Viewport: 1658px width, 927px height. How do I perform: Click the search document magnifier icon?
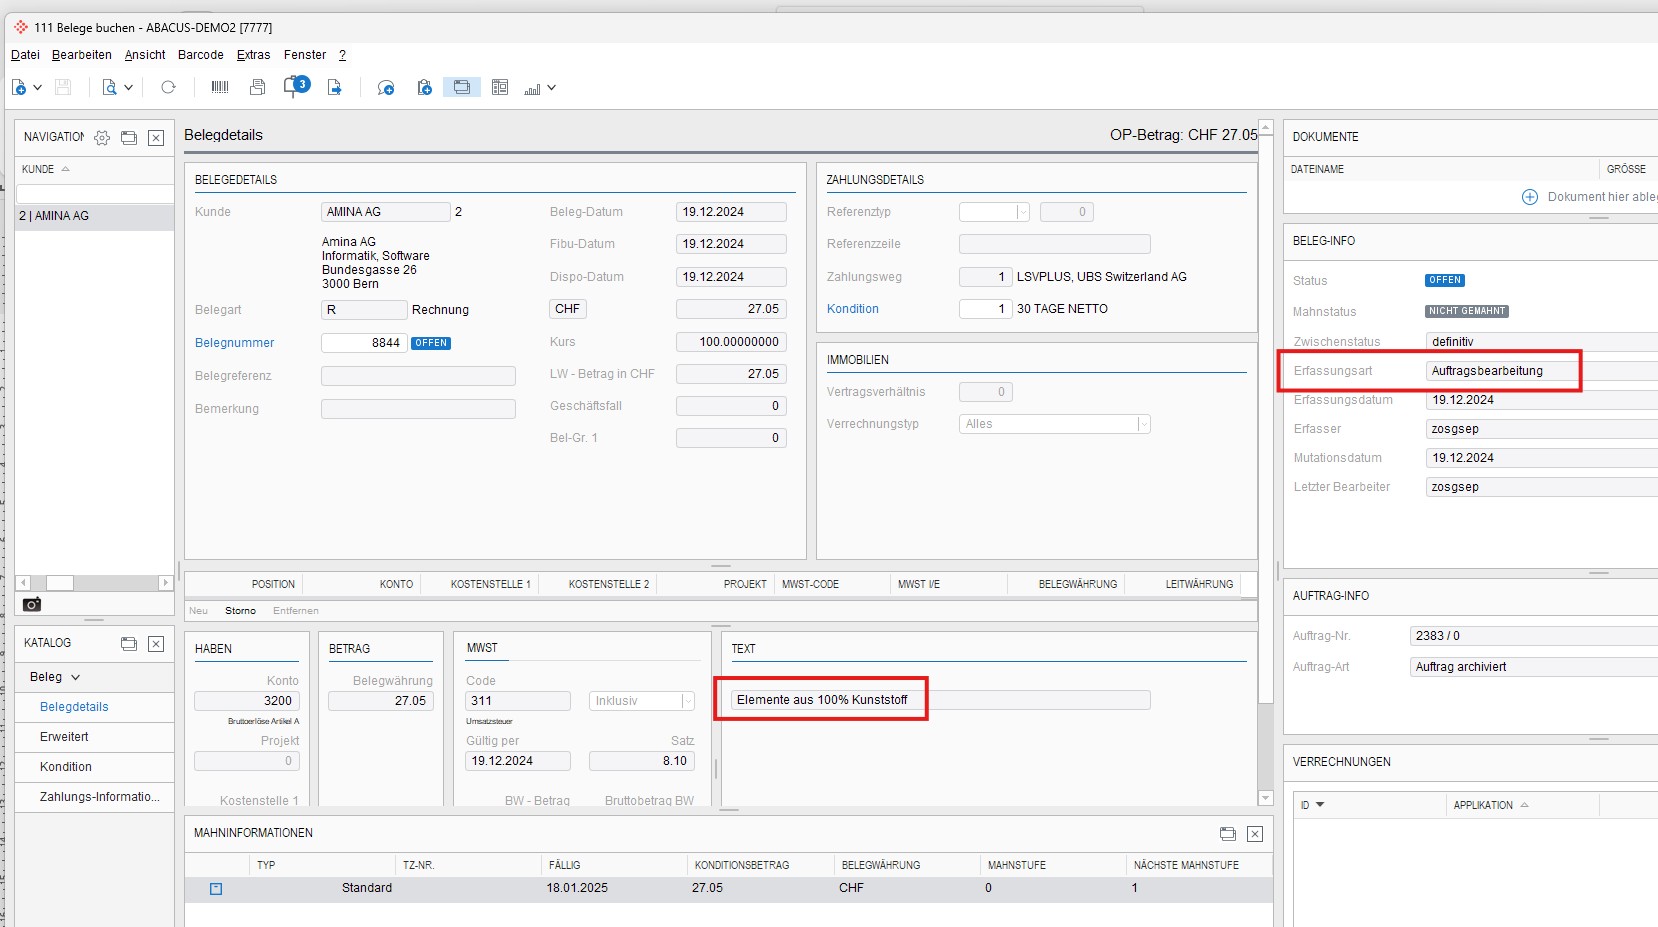(110, 88)
